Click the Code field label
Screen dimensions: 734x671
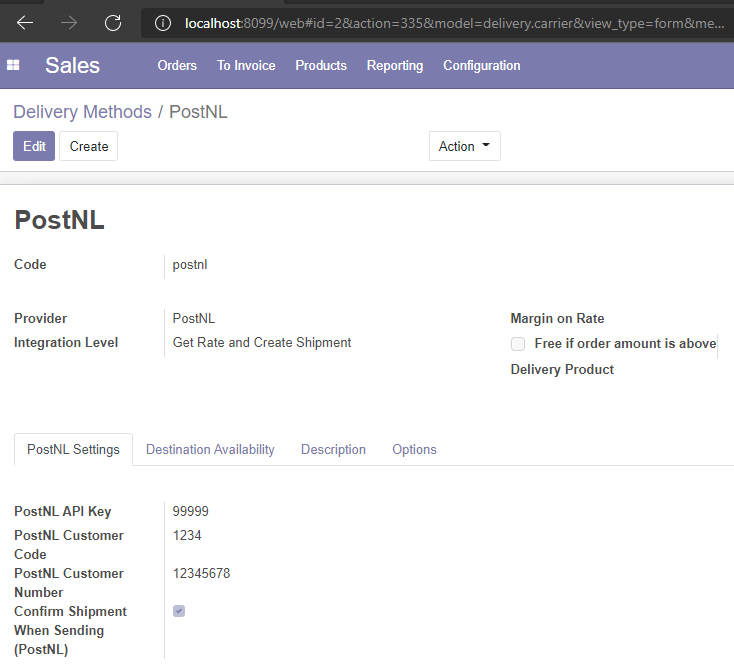tap(30, 264)
